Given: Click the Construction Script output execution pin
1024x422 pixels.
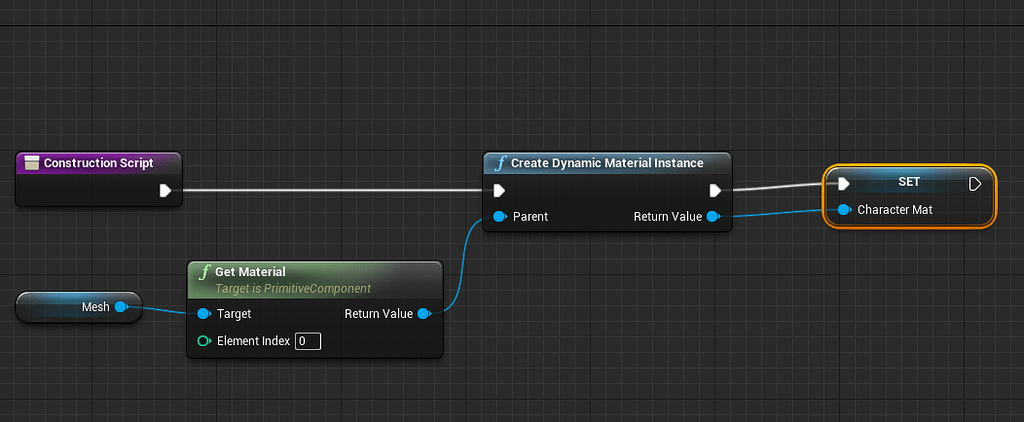Looking at the screenshot, I should coord(165,190).
